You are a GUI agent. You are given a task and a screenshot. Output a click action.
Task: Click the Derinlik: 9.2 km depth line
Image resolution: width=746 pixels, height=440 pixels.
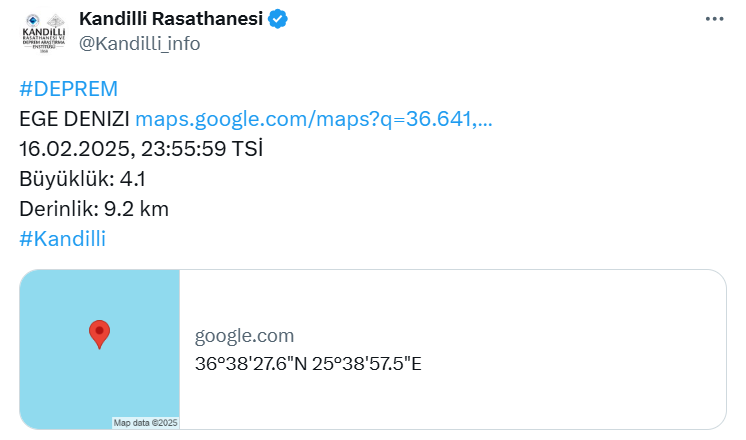[x=94, y=209]
